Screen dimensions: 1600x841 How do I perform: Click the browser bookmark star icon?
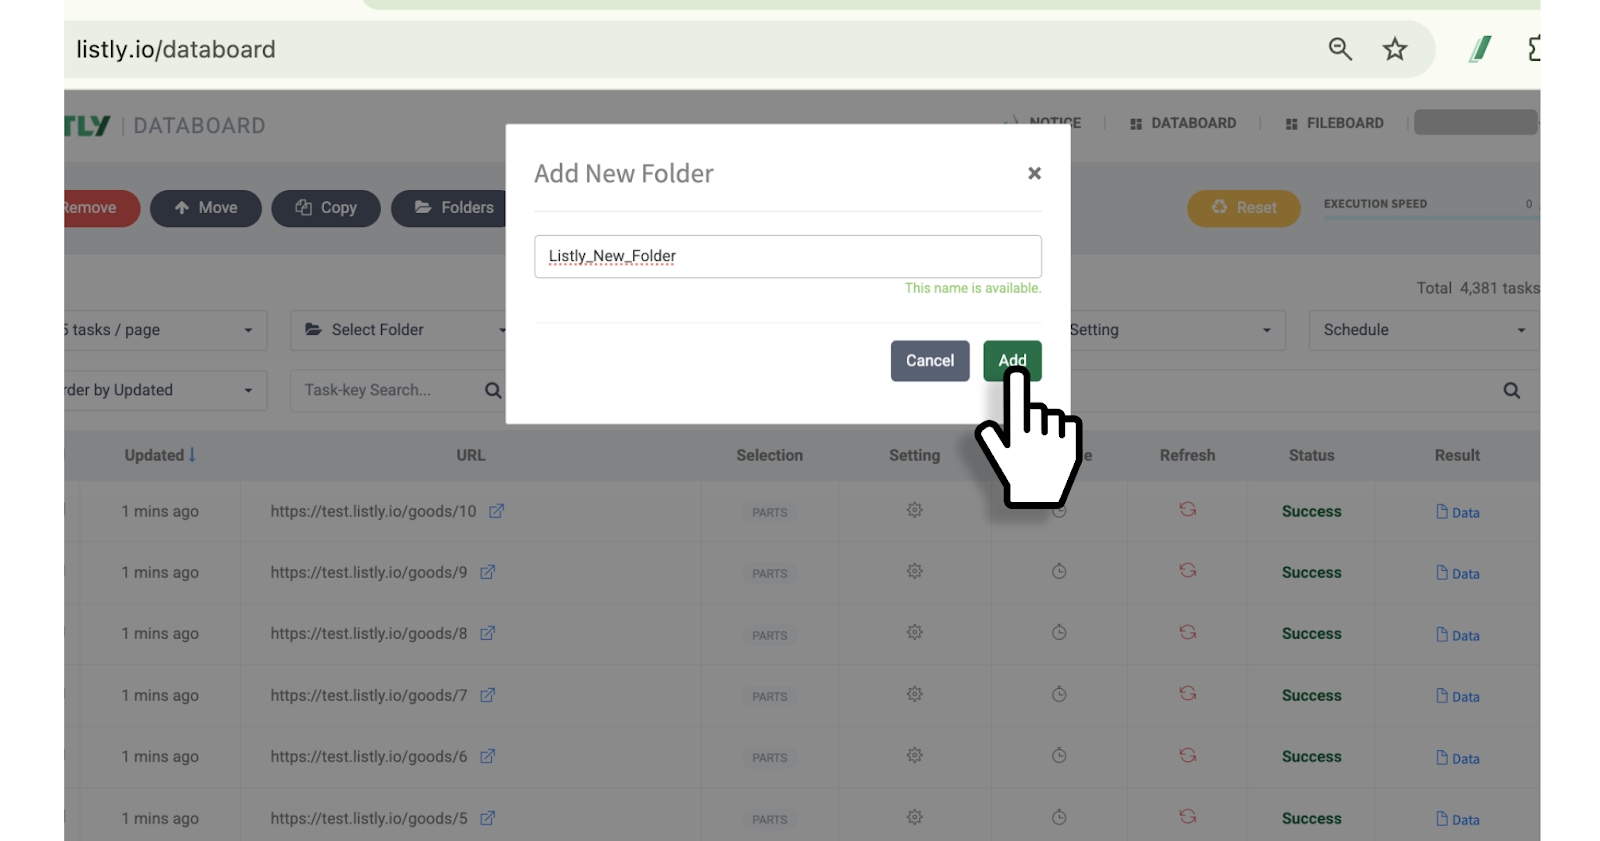point(1394,49)
